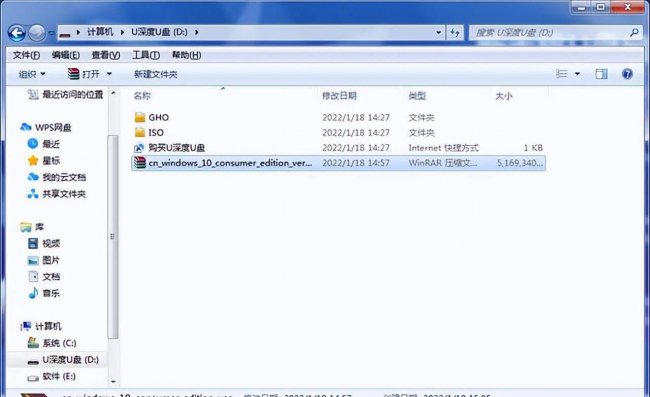Click the Internet 快捷方式 type cell
Viewport: 650px width, 397px height.
click(443, 148)
